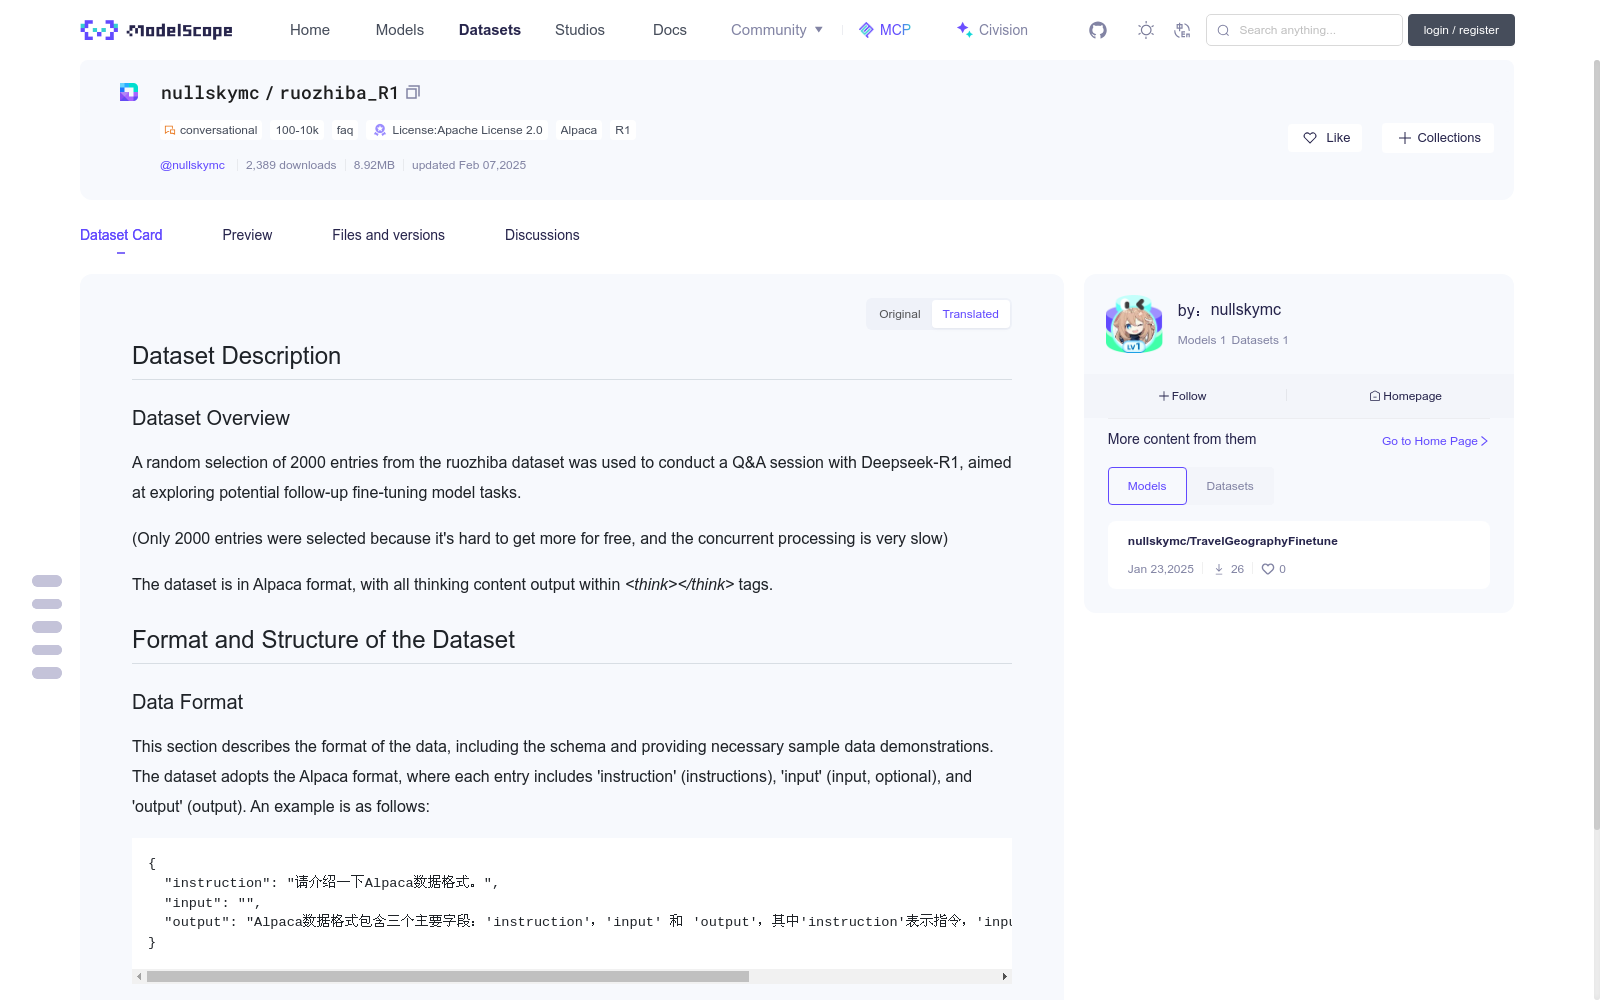The height and width of the screenshot is (1000, 1600).
Task: Expand the Community dropdown menu
Action: click(777, 30)
